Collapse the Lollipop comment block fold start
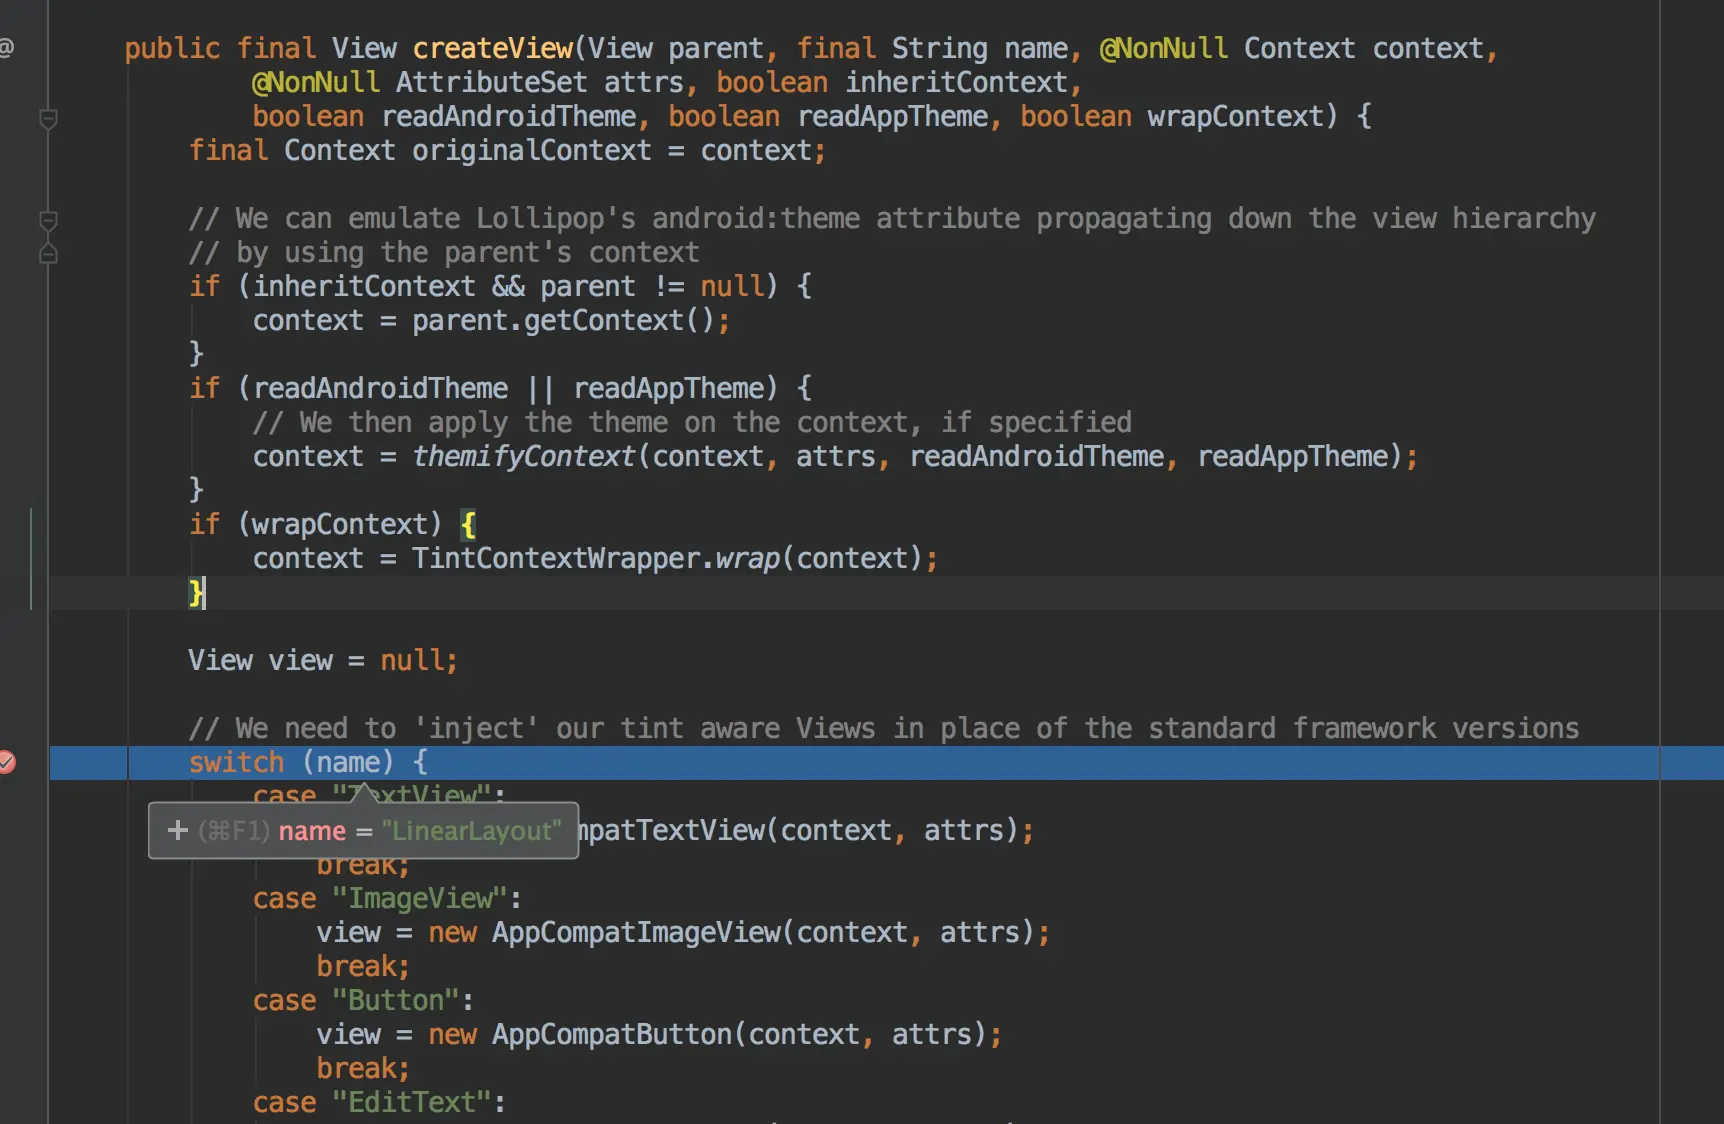This screenshot has height=1124, width=1724. coord(48,219)
